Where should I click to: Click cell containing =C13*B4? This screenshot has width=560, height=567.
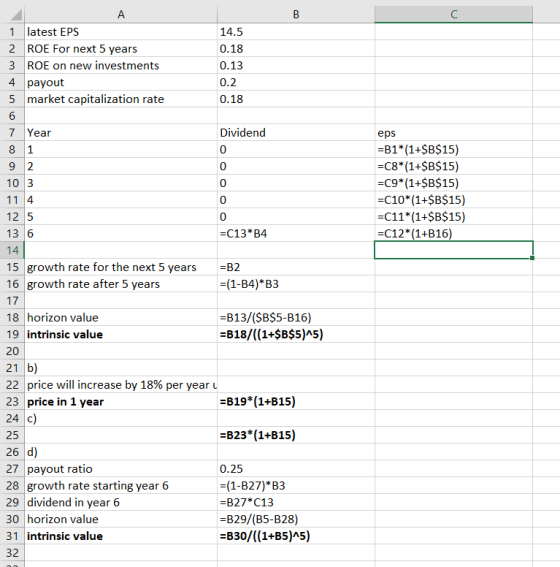pyautogui.click(x=296, y=234)
